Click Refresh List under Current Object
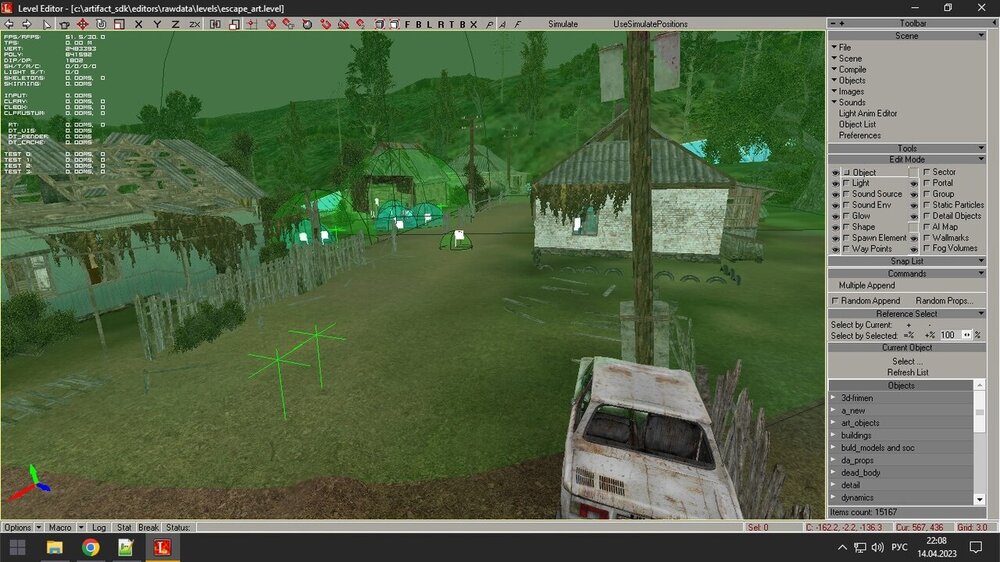1000x562 pixels. click(908, 373)
